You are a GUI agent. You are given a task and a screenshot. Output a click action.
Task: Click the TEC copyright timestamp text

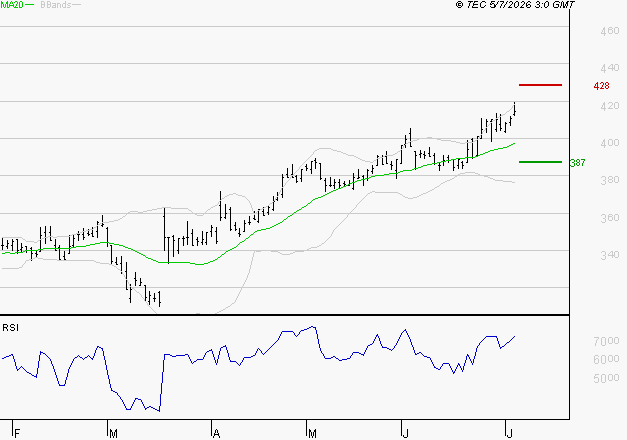515,5
